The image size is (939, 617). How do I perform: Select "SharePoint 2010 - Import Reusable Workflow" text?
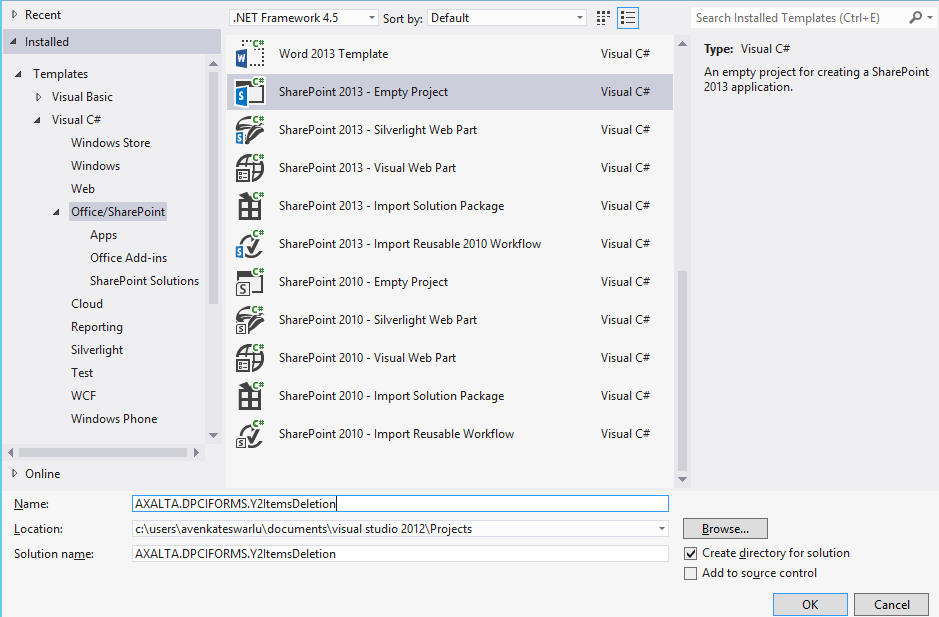click(x=396, y=434)
